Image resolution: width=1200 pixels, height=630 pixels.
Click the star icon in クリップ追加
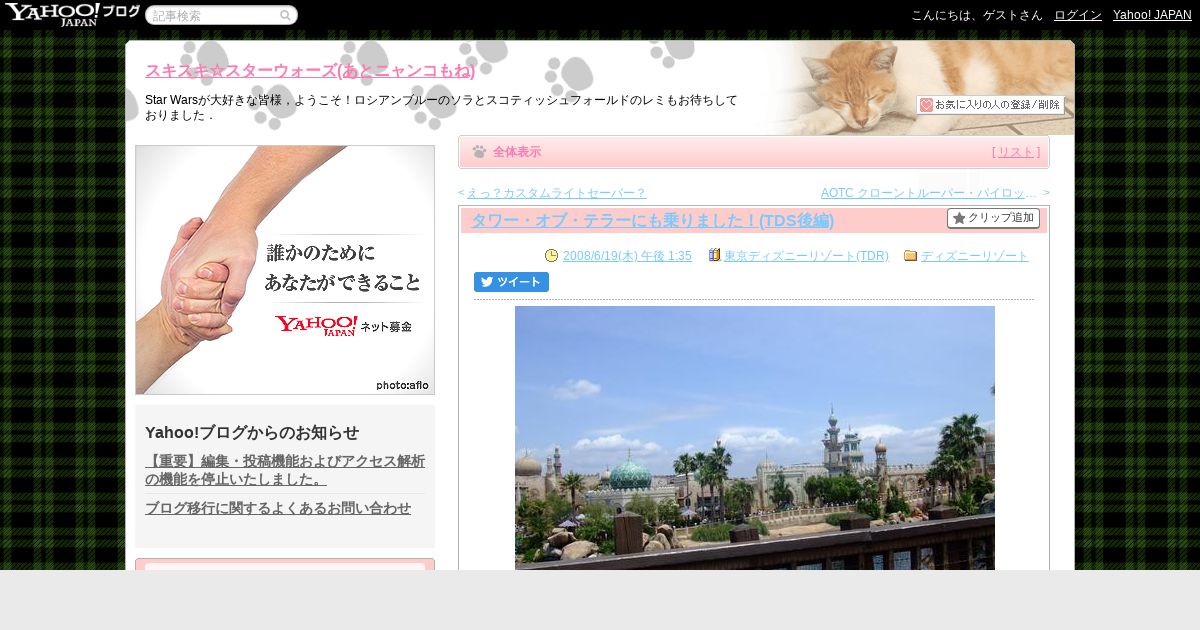coord(959,218)
